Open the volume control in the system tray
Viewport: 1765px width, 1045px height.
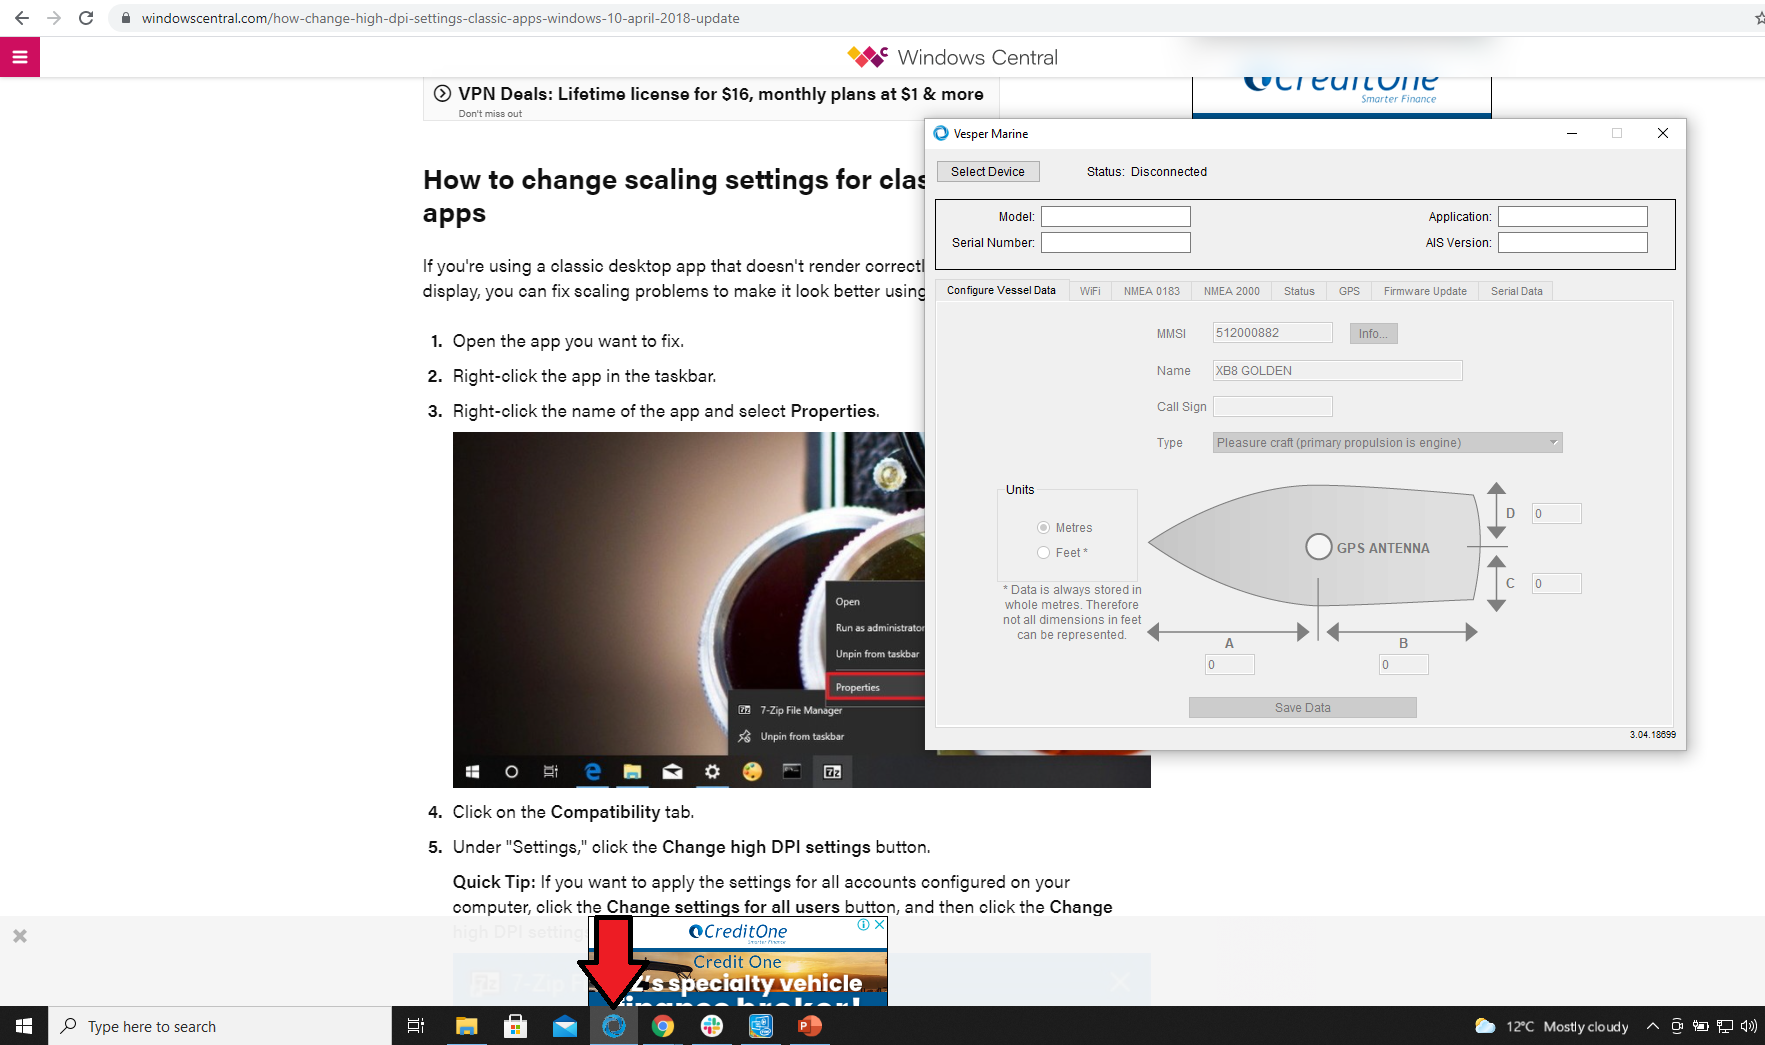[x=1748, y=1026]
